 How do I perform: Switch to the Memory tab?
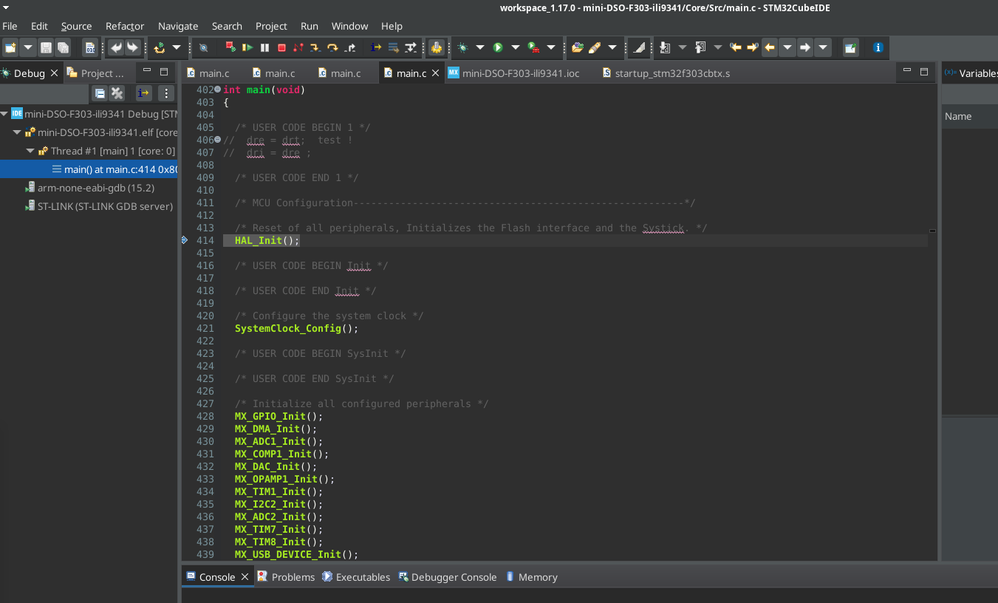coord(531,577)
